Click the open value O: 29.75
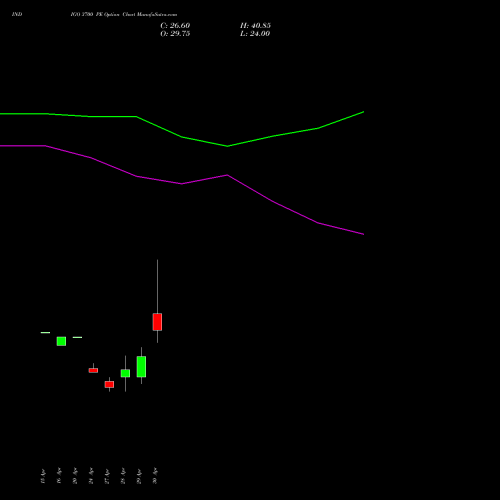 tap(175, 34)
